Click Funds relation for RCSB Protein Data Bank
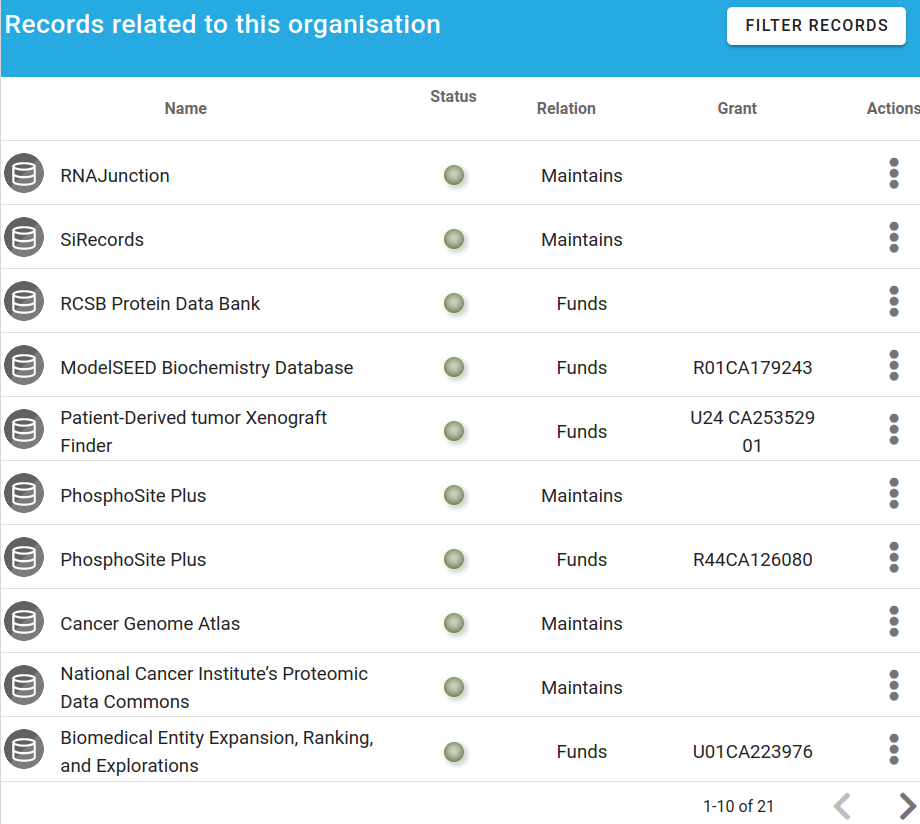 pyautogui.click(x=581, y=303)
